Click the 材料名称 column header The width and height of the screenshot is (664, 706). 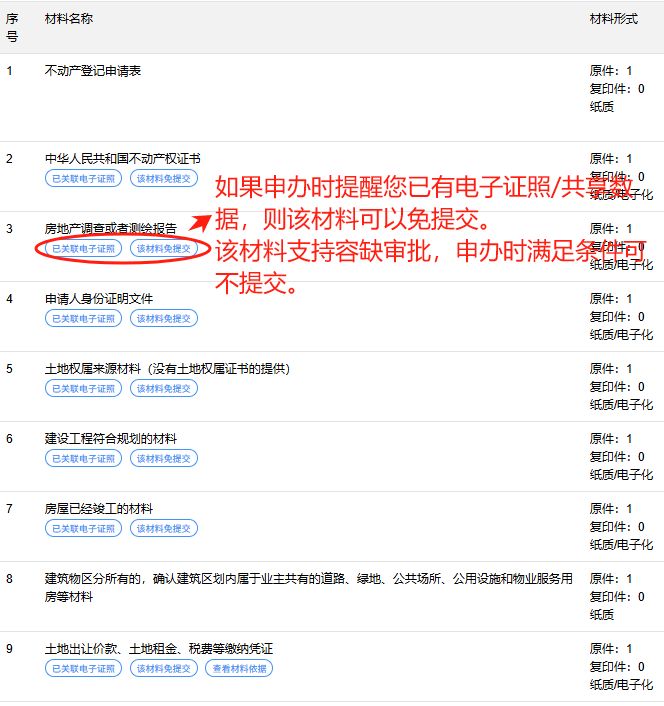click(69, 20)
